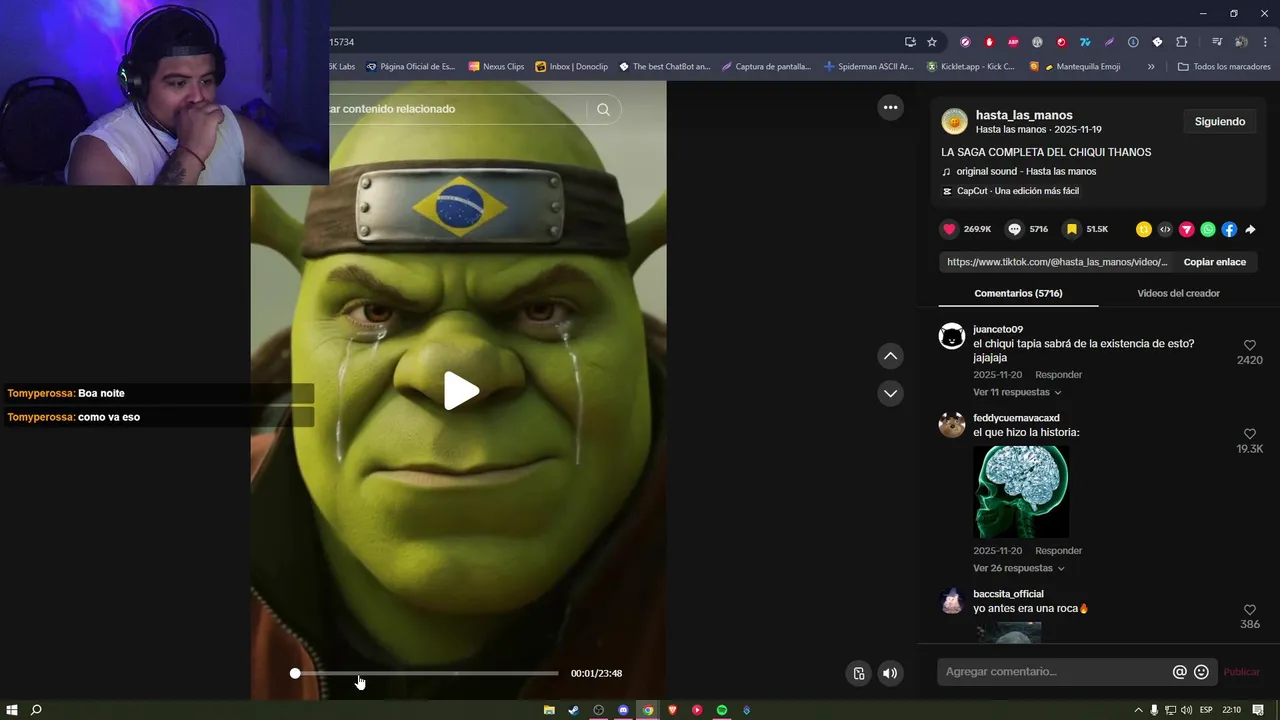Expand Ver 11 respuestas

pos(1017,392)
